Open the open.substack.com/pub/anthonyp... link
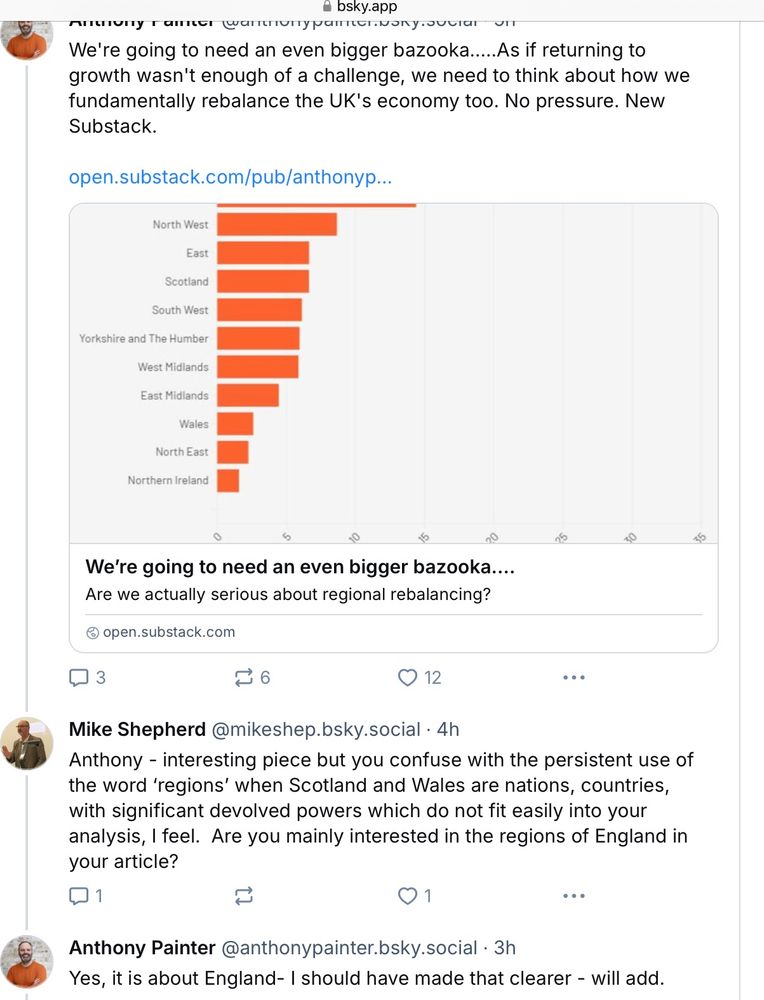 pyautogui.click(x=230, y=177)
